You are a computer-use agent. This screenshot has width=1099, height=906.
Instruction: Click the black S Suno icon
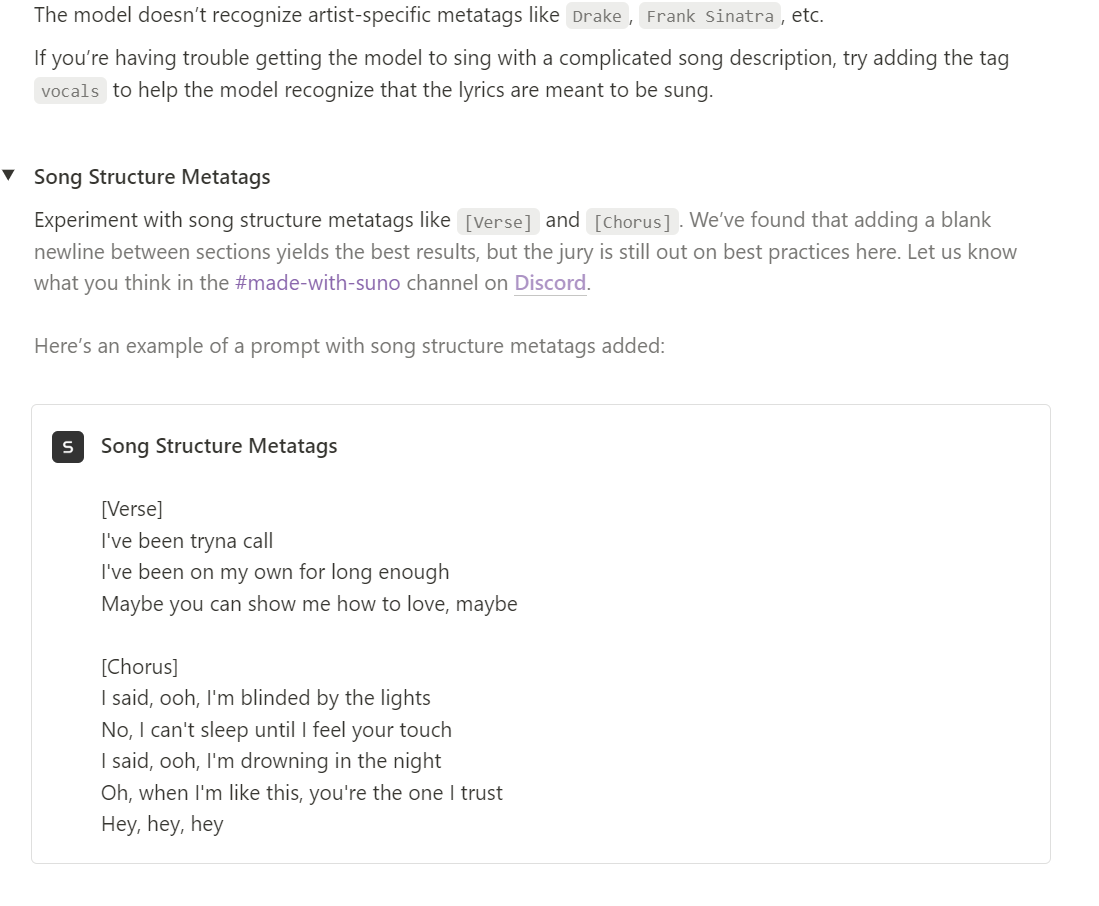coord(68,447)
